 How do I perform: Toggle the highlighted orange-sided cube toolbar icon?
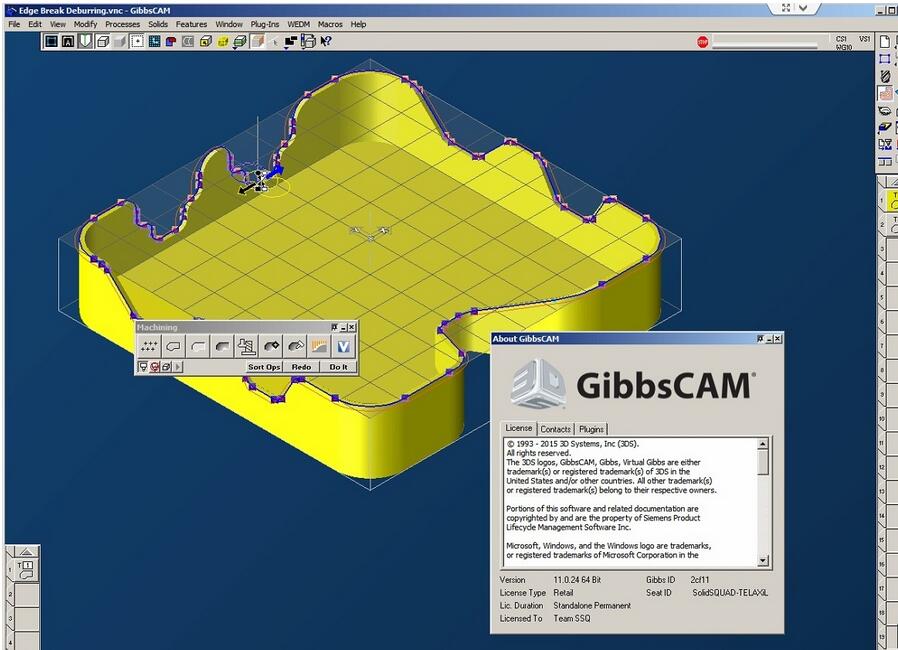click(258, 41)
